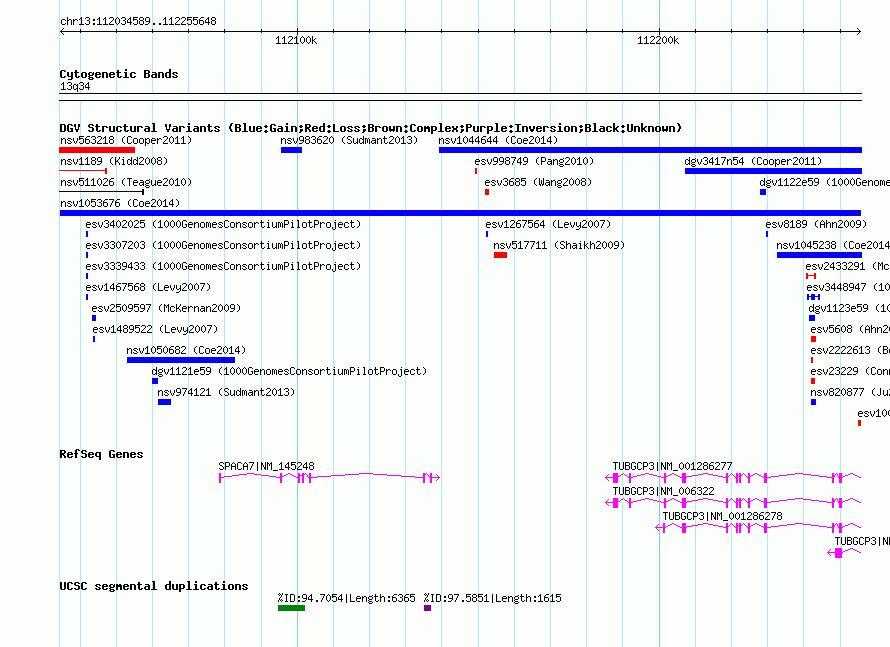This screenshot has height=647, width=890.
Task: Click the dgv1121e59 variant label
Action: [289, 371]
